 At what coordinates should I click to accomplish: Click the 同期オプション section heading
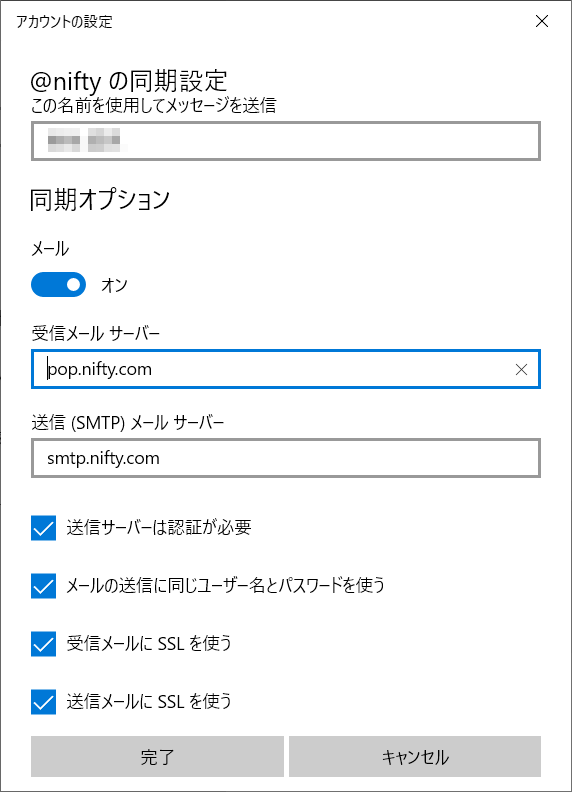[x=100, y=199]
